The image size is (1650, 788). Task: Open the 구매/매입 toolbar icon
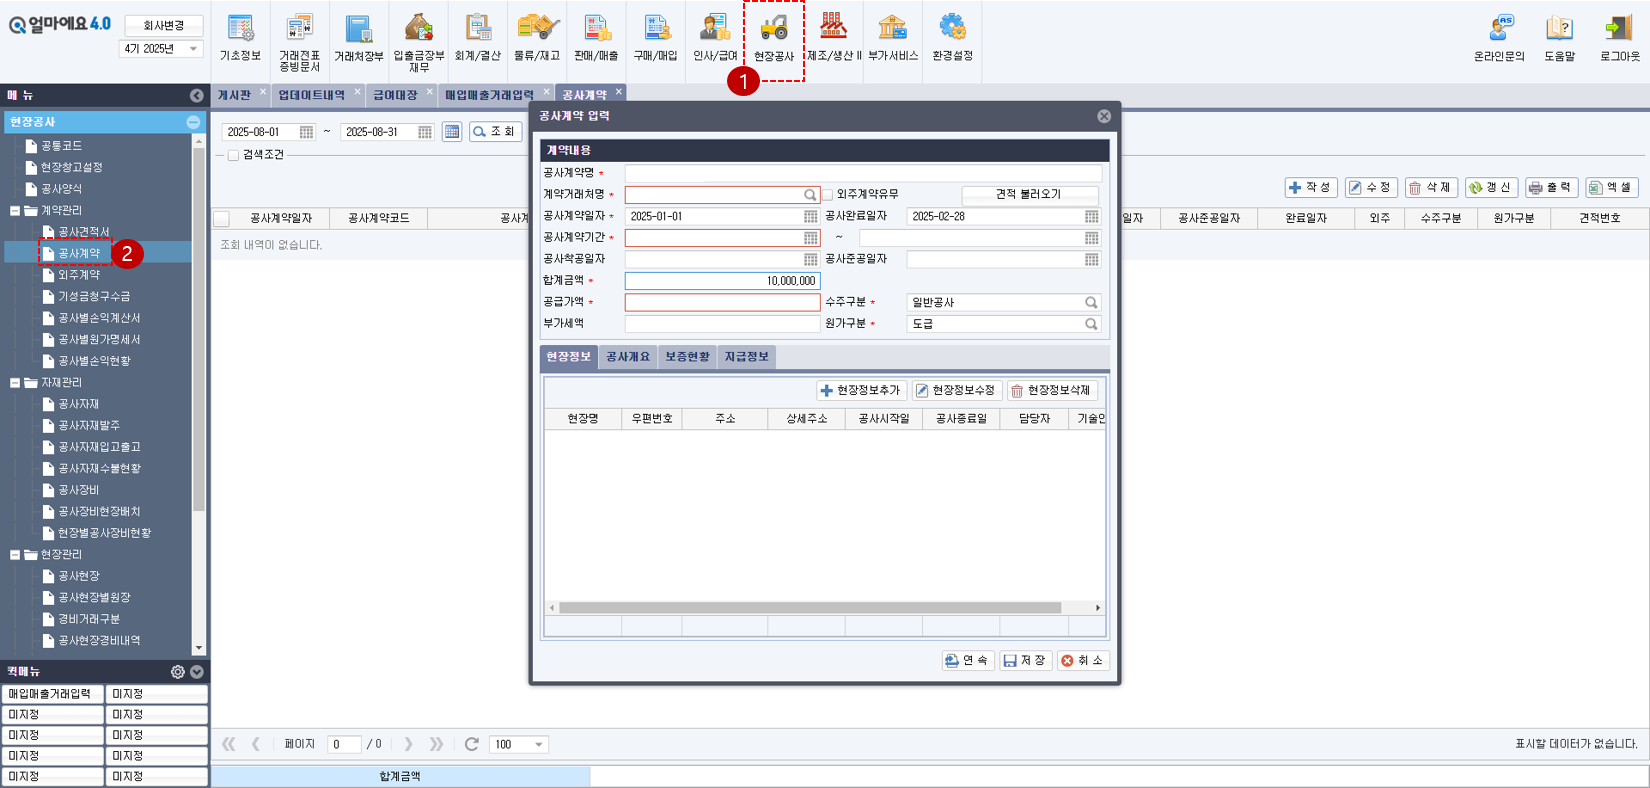click(x=655, y=38)
